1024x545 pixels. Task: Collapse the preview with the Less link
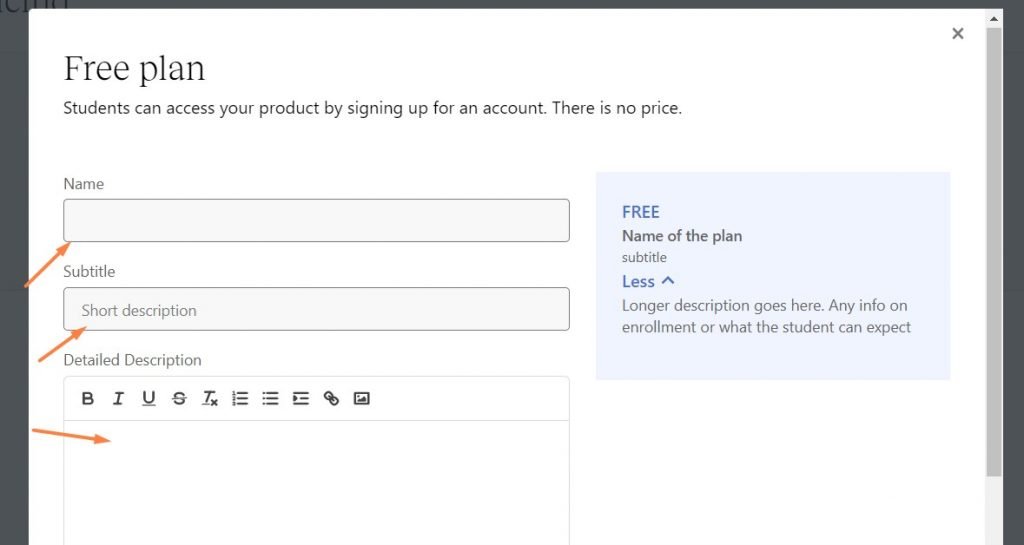638,282
